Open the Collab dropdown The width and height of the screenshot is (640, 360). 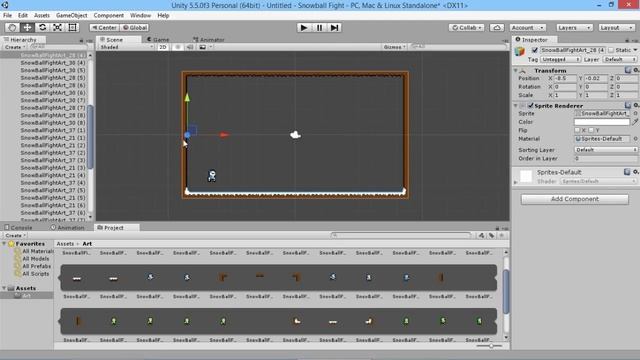[467, 27]
